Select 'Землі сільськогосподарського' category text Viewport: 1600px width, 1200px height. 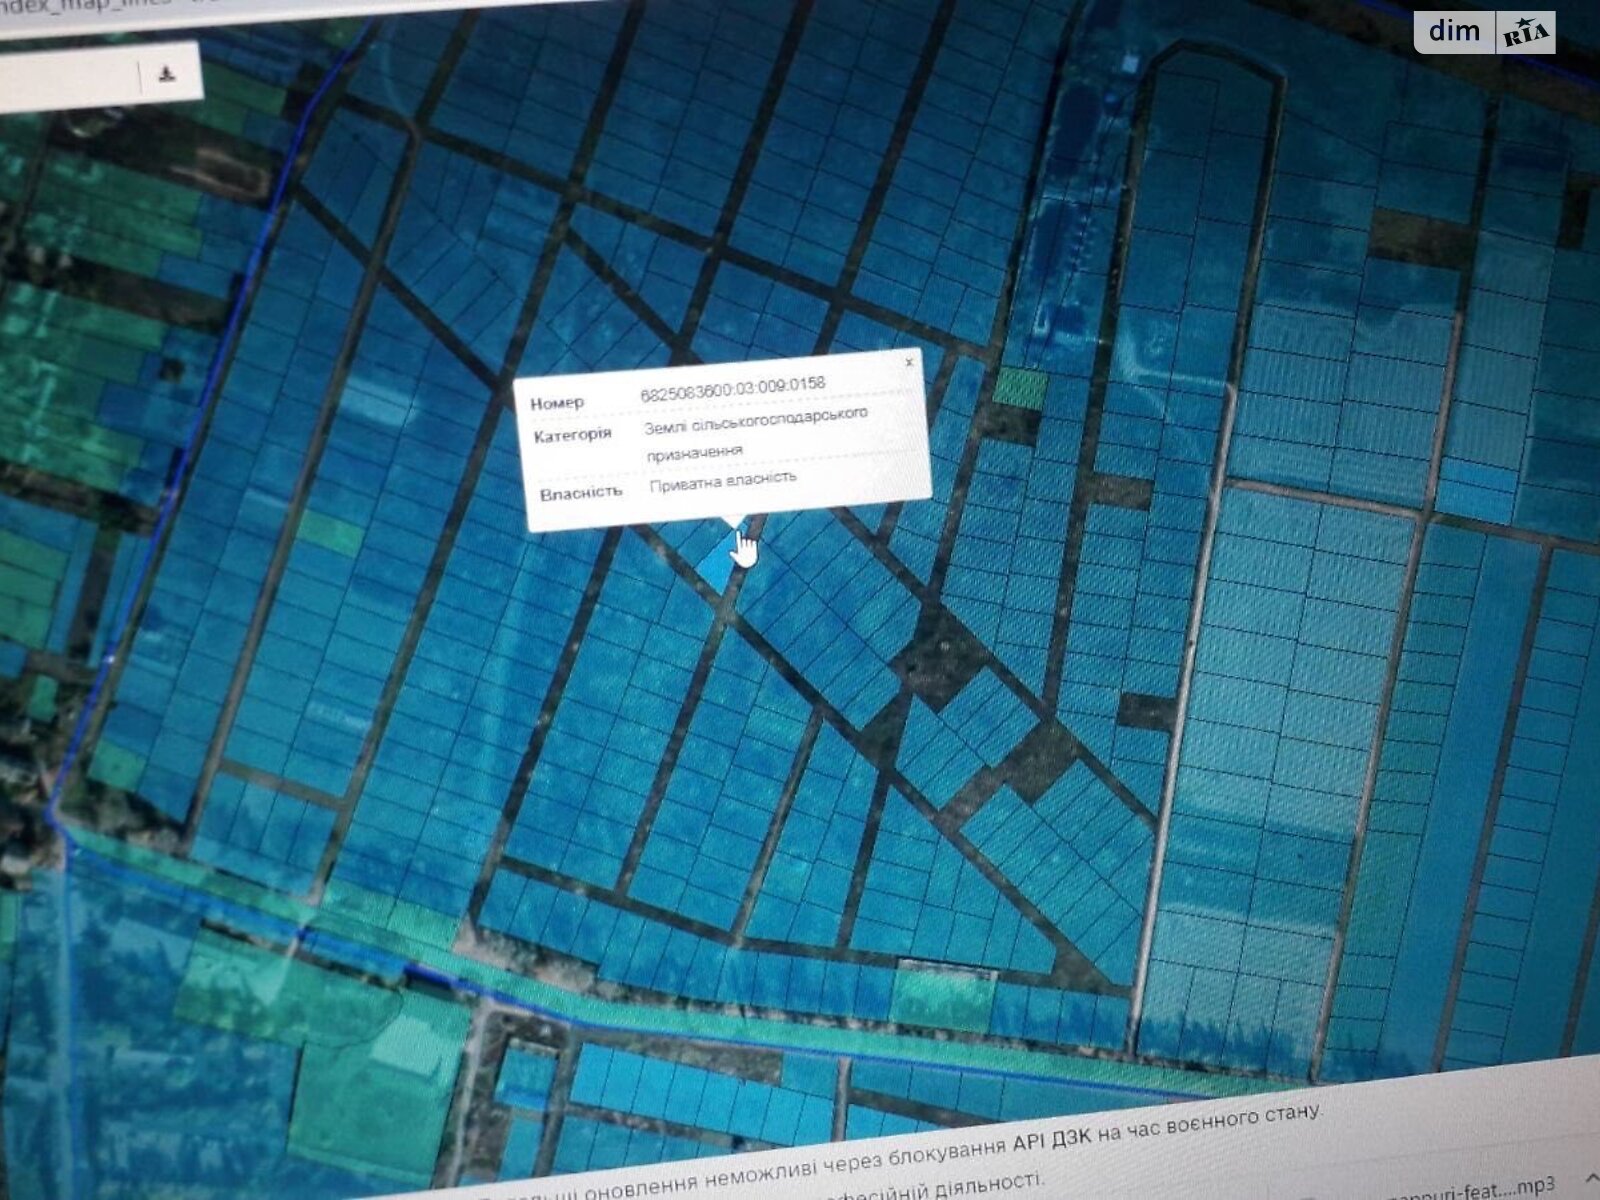pyautogui.click(x=756, y=421)
